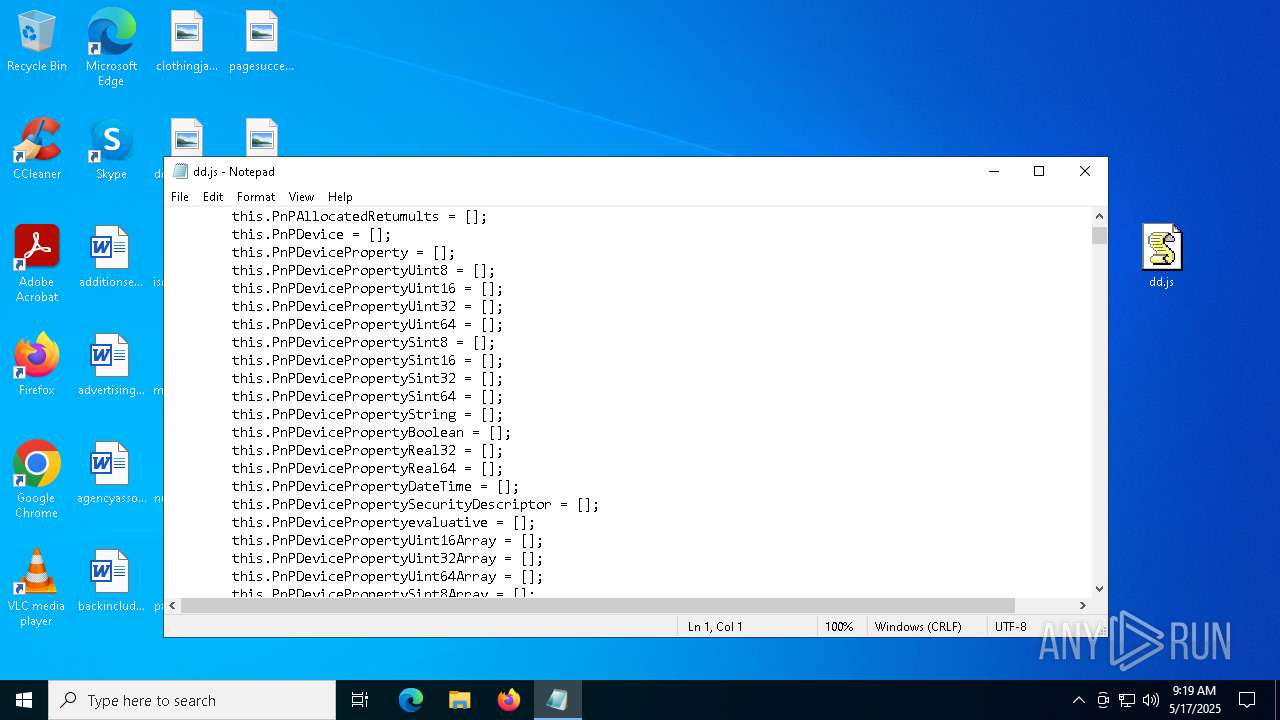This screenshot has width=1280, height=720.
Task: Click the PnPDevicePropertyevaluative line
Action: (383, 522)
